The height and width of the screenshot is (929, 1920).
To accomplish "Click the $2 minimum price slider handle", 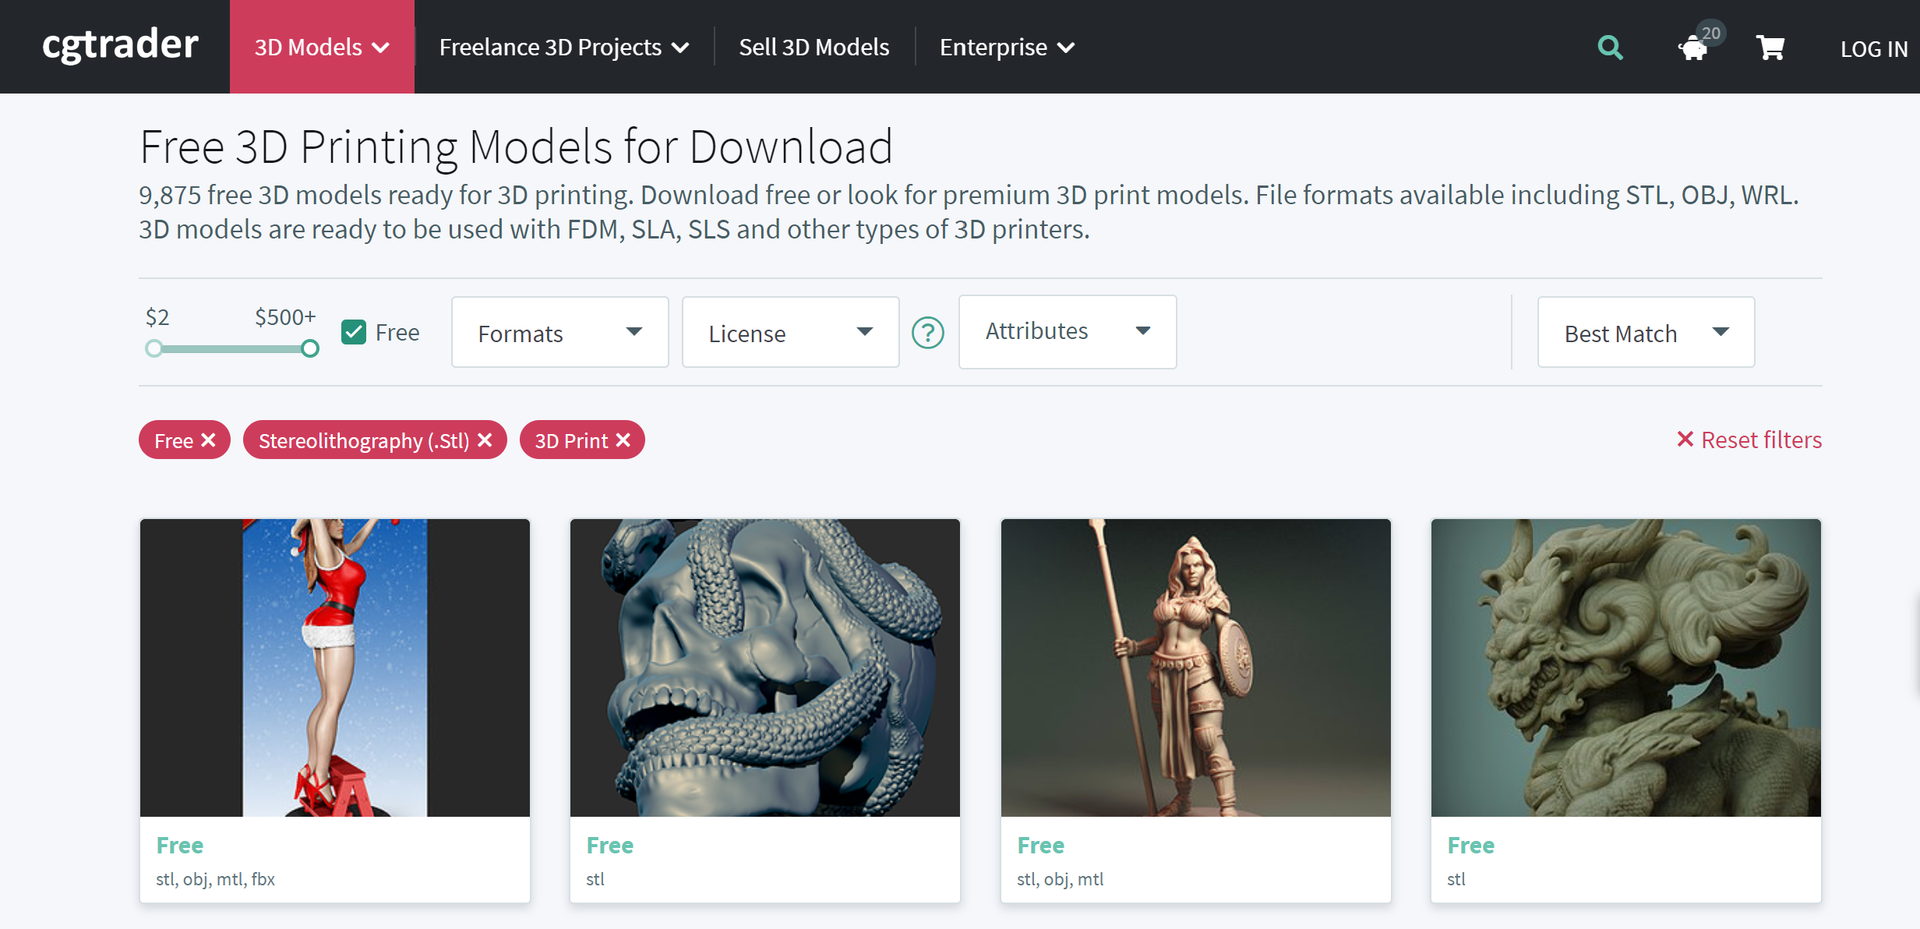I will point(154,348).
